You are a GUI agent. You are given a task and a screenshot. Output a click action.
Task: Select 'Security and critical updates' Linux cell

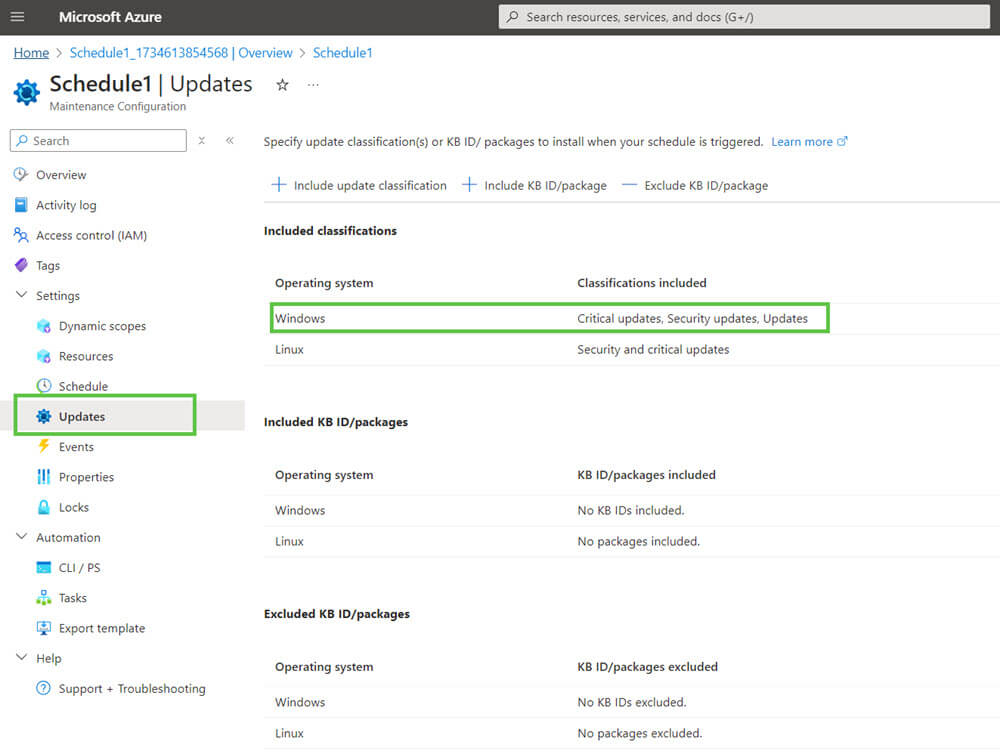pos(653,350)
